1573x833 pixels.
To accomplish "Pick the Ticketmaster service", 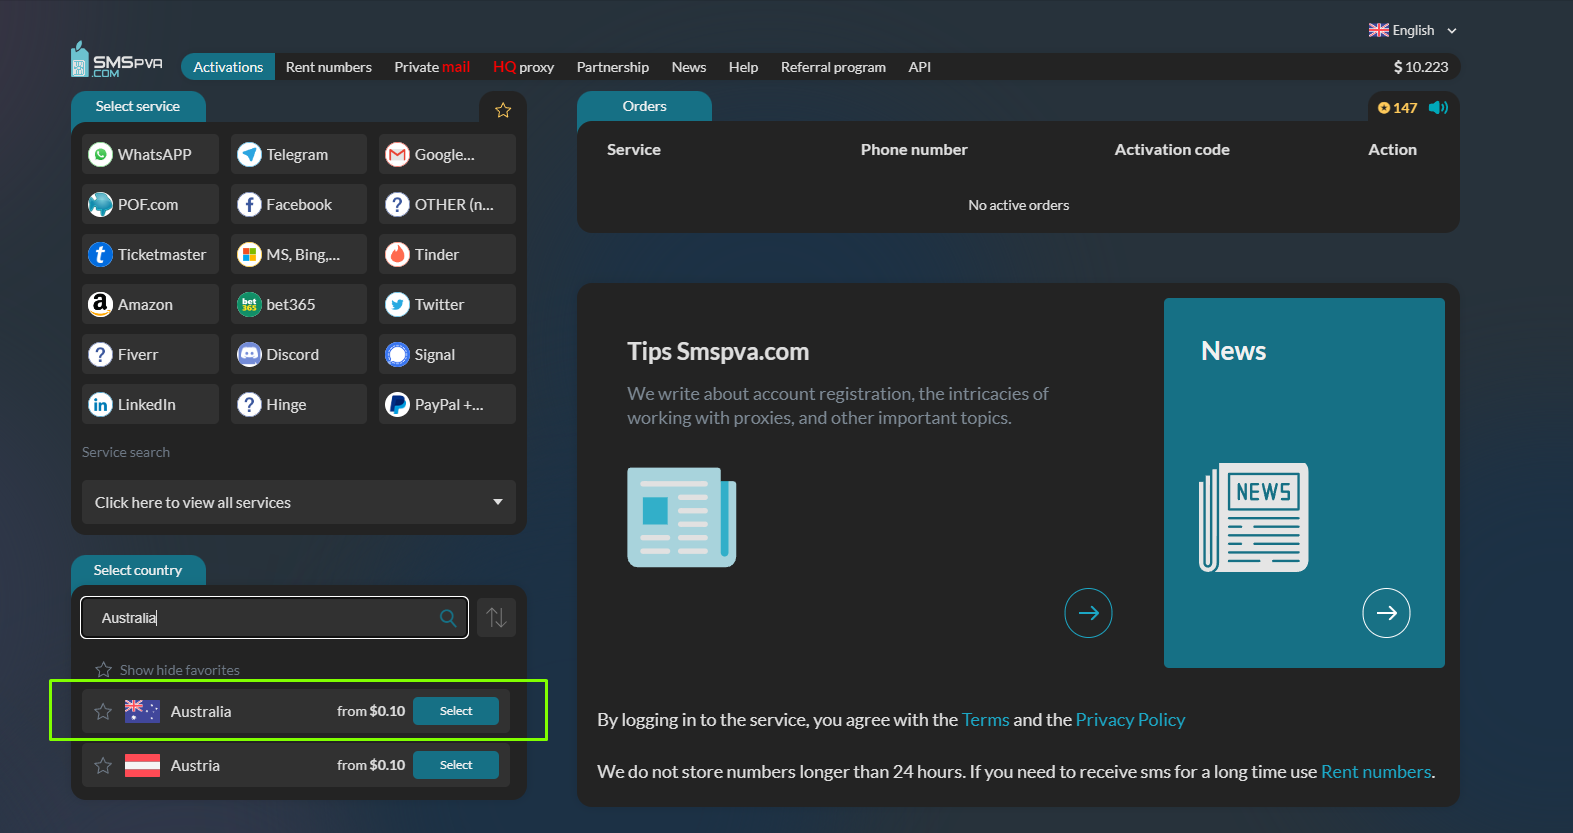I will [150, 254].
